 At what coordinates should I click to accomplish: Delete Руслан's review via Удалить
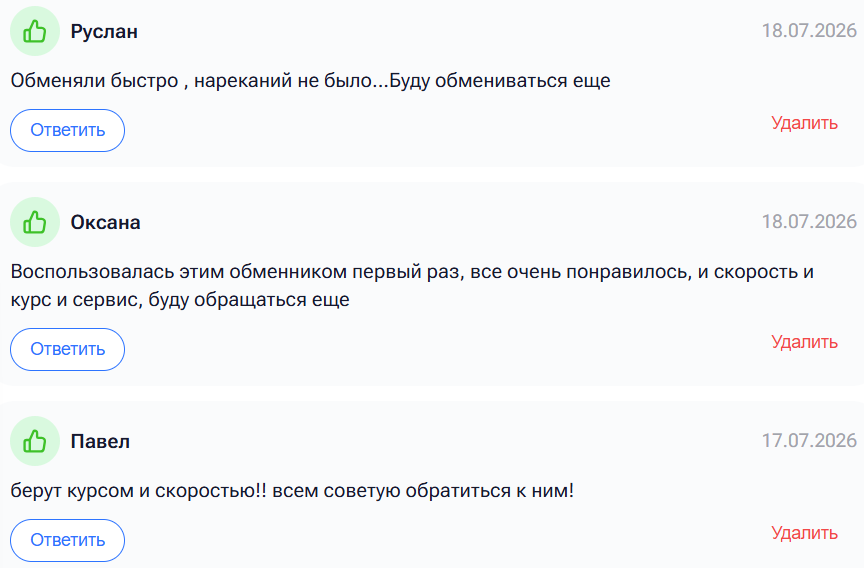click(x=804, y=123)
